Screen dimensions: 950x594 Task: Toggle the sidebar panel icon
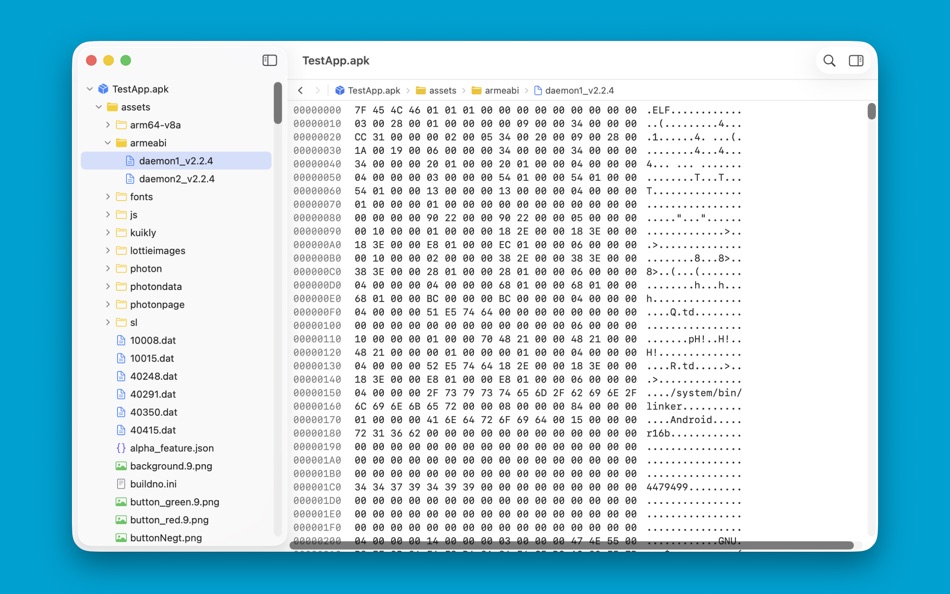270,60
